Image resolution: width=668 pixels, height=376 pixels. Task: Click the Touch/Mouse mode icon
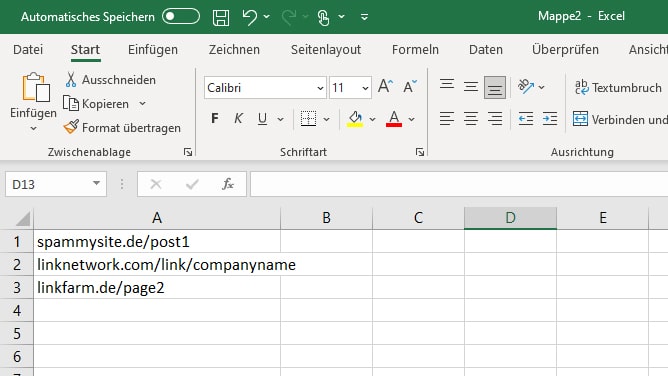point(323,17)
